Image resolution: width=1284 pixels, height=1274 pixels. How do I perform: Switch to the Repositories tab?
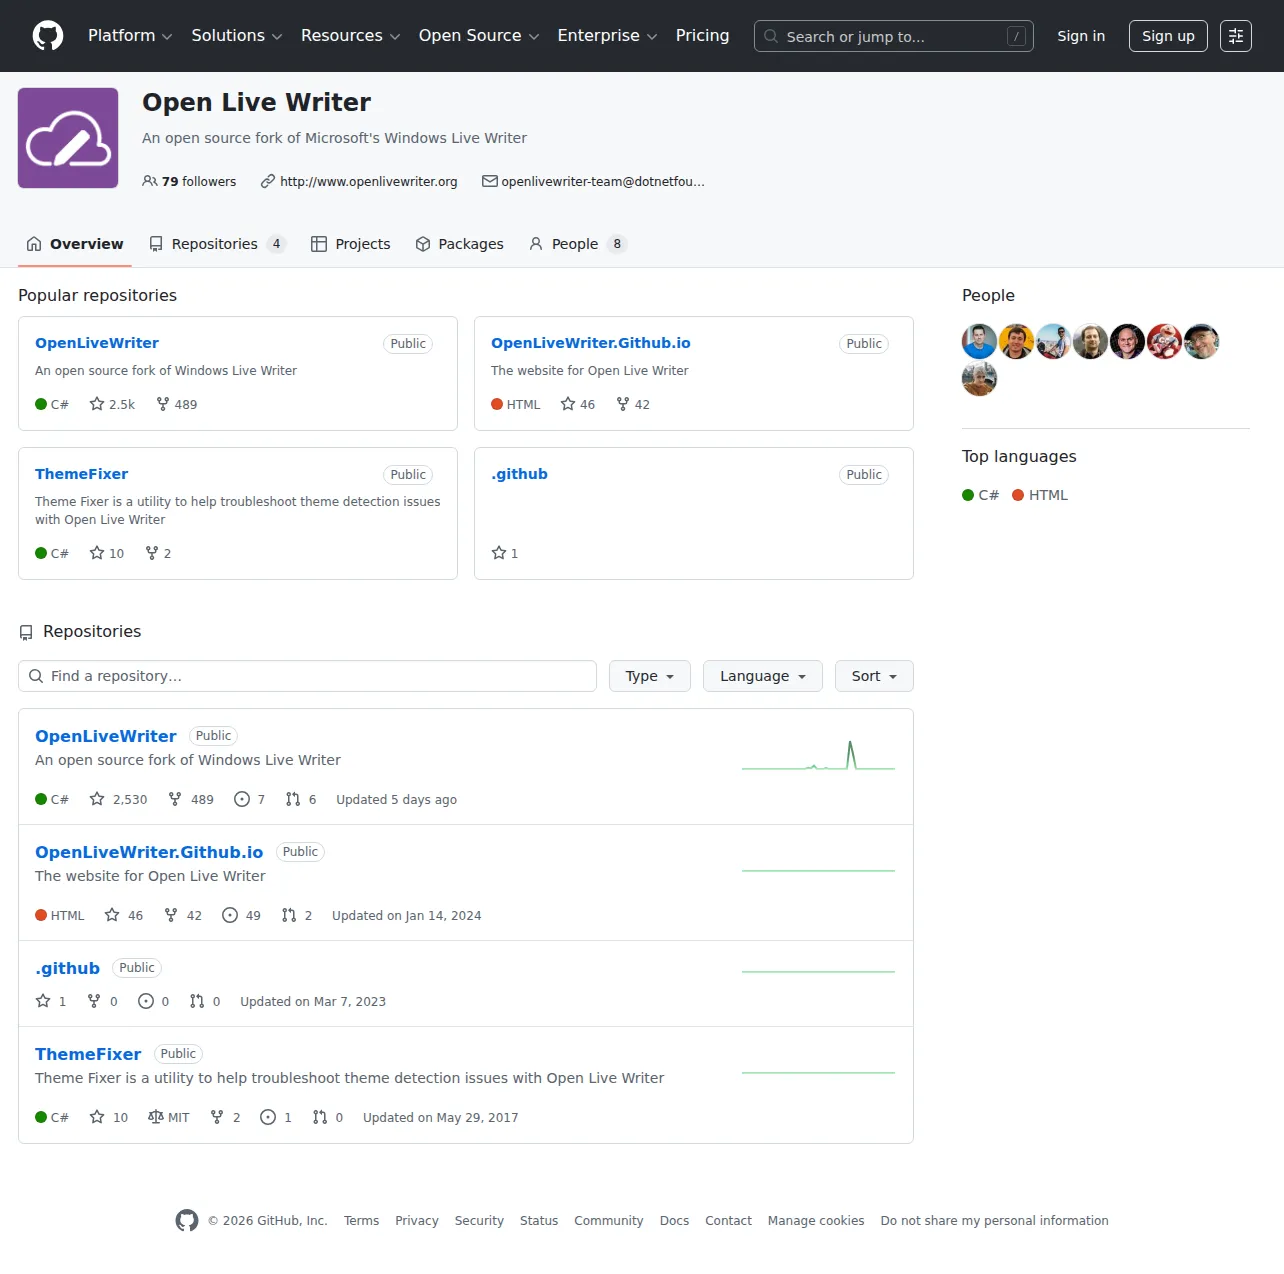tap(217, 244)
